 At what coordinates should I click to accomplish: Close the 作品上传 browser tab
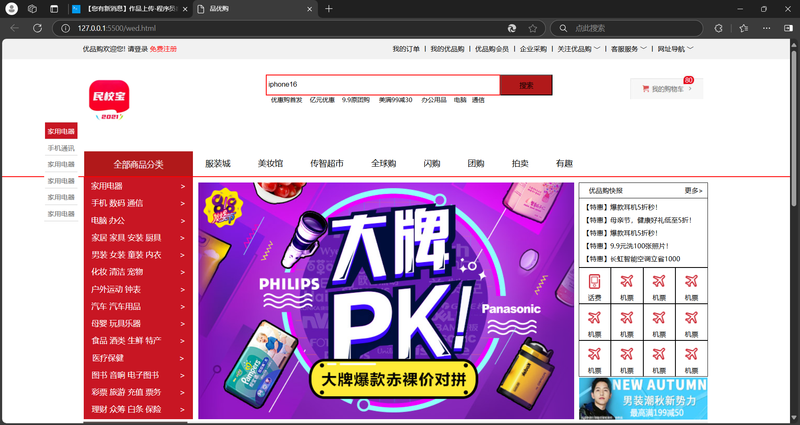click(185, 9)
